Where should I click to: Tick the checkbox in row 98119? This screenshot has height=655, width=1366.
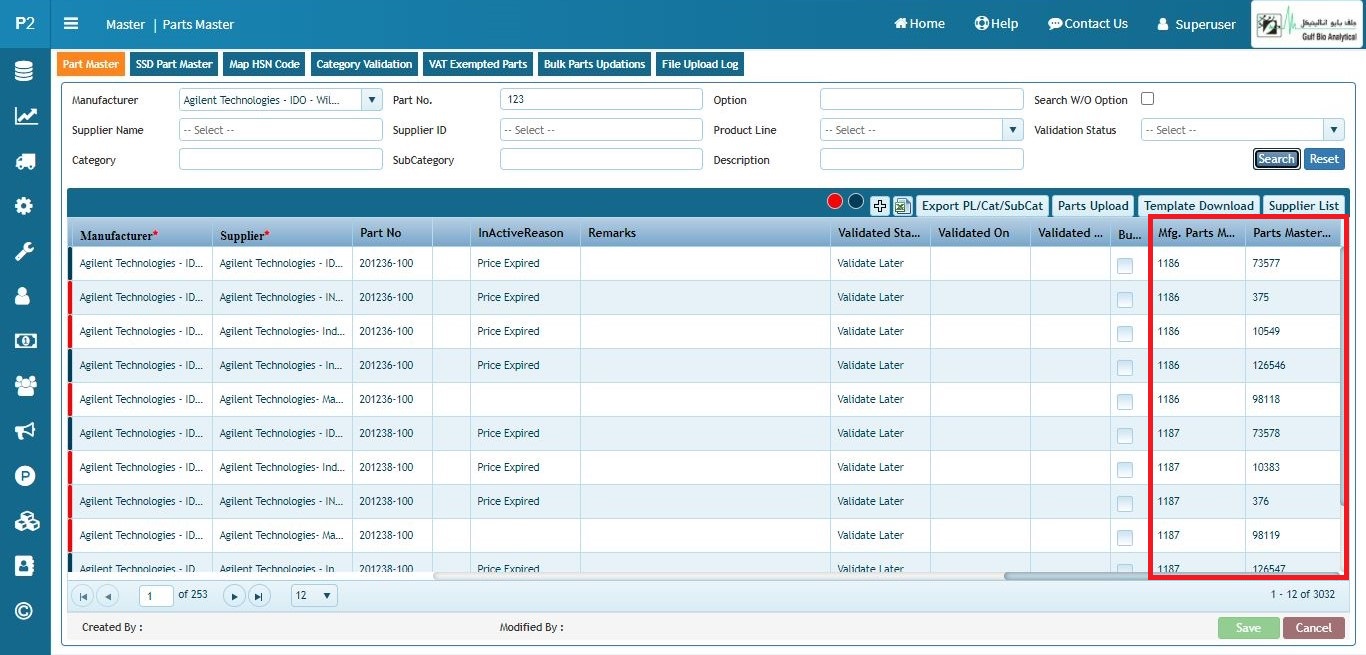(1125, 538)
